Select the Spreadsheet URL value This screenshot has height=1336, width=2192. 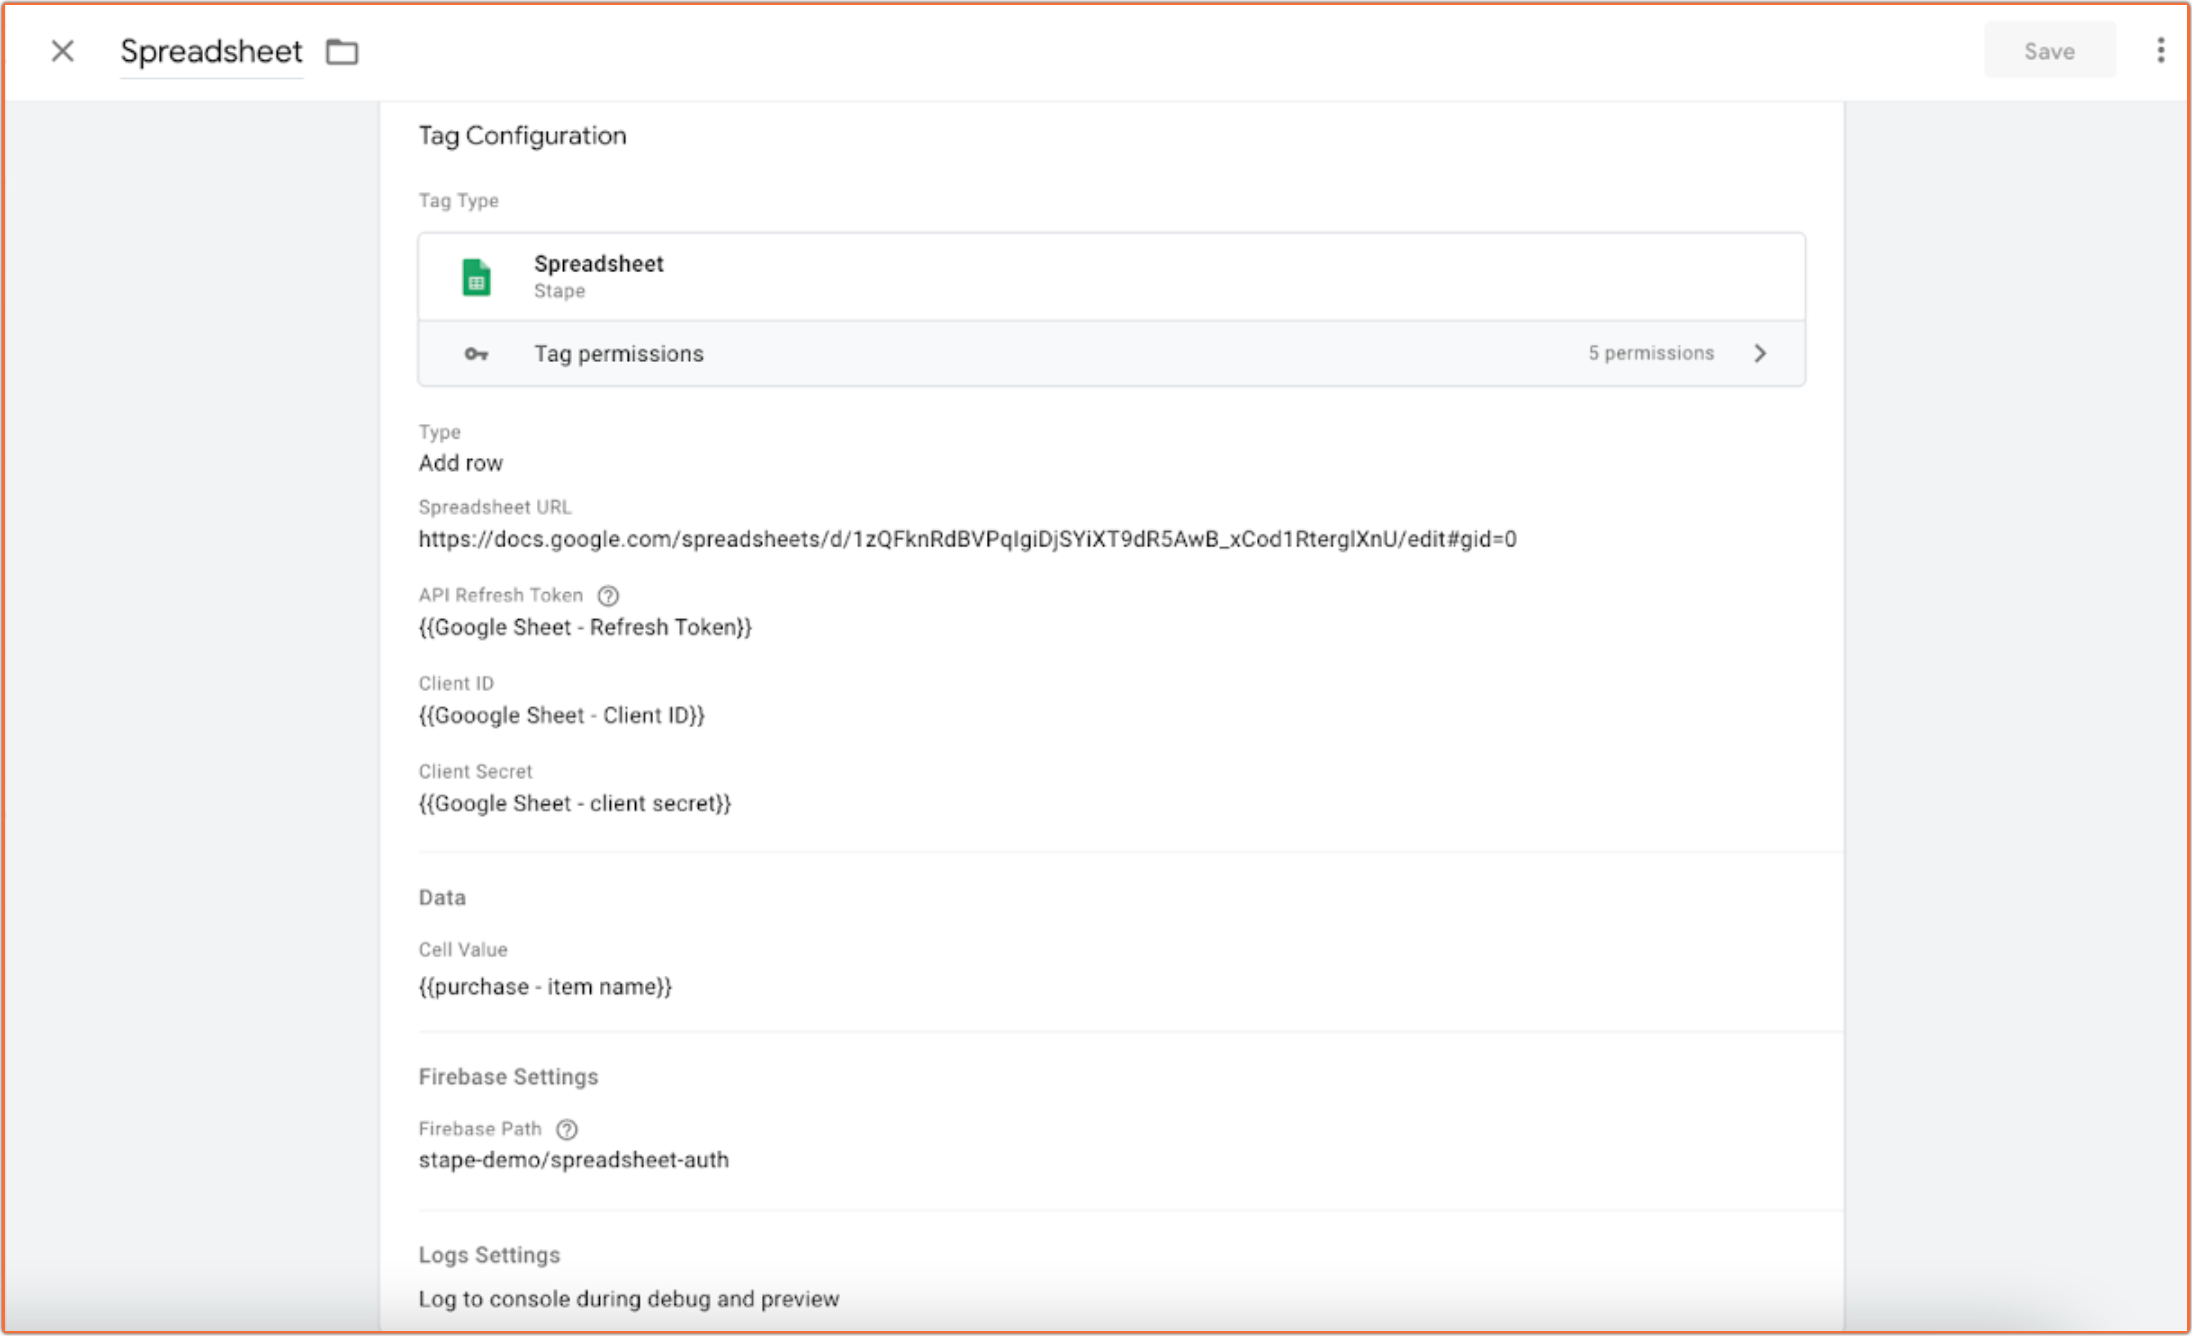pyautogui.click(x=967, y=539)
